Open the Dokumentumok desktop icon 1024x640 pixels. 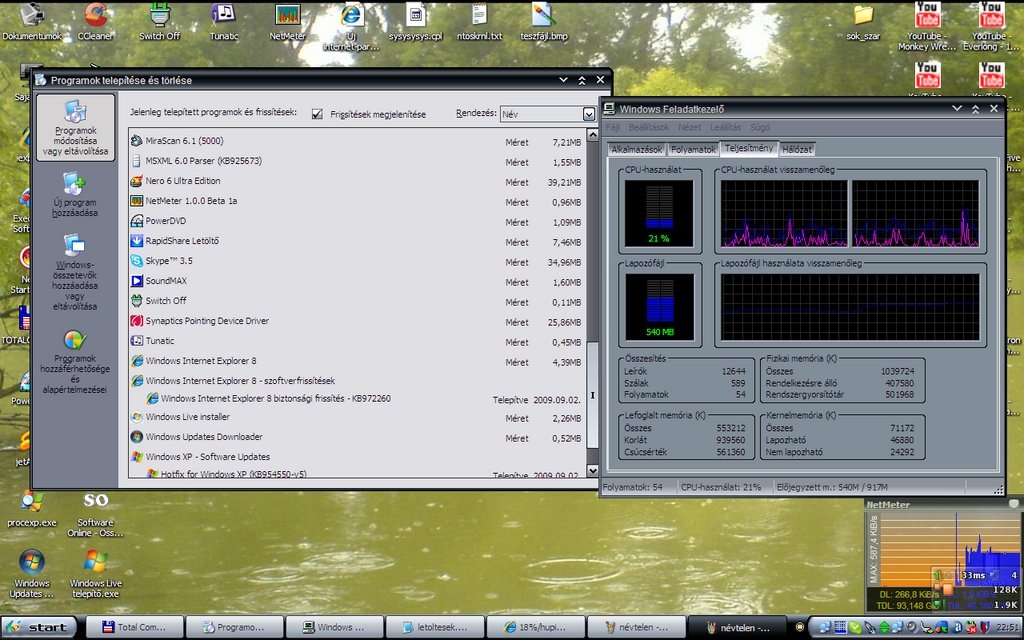[31, 22]
